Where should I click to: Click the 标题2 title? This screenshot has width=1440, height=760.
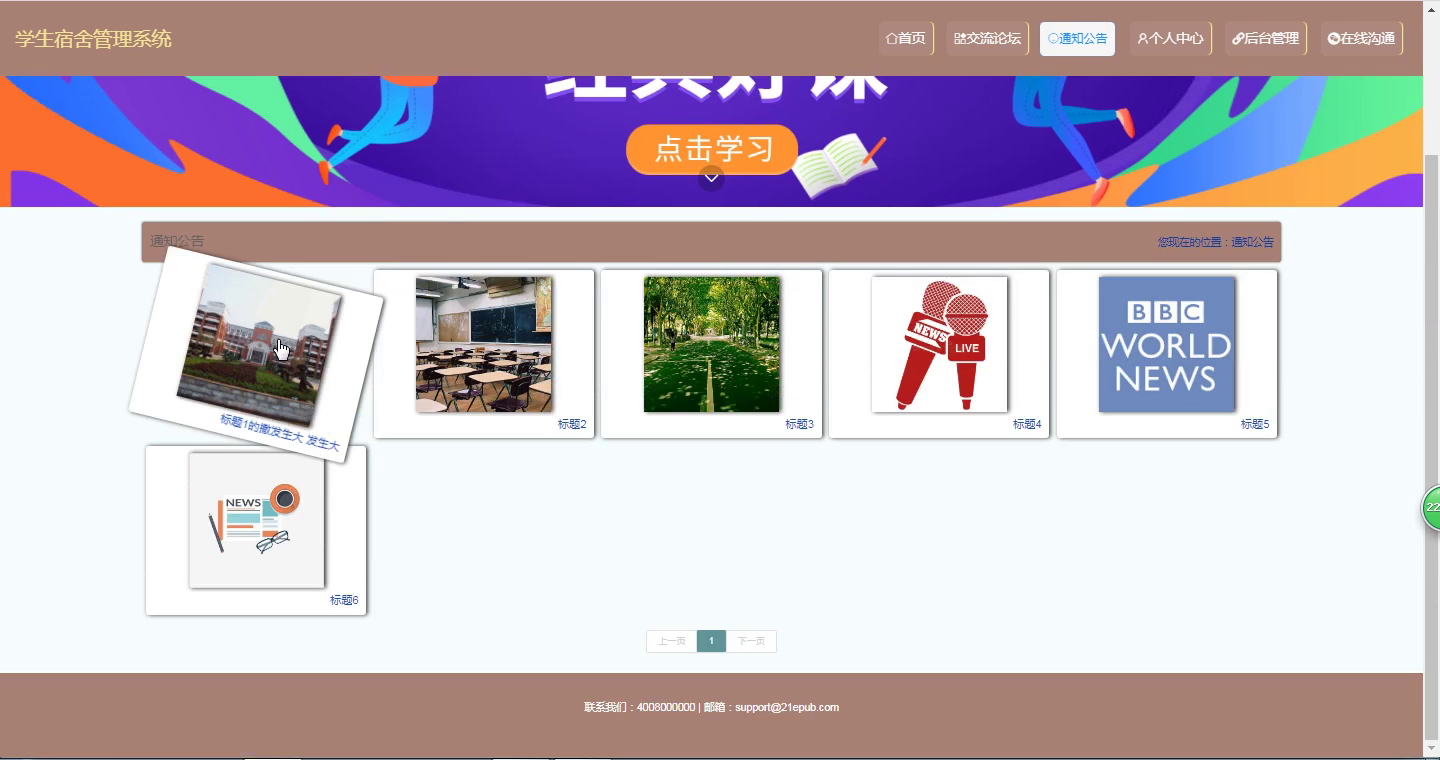tap(572, 424)
